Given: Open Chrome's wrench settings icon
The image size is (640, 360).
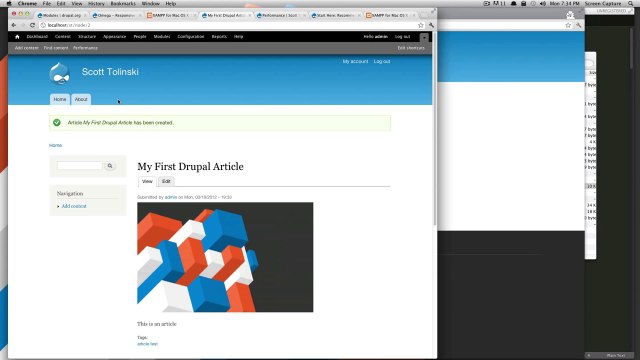Looking at the screenshot, I should [x=431, y=25].
